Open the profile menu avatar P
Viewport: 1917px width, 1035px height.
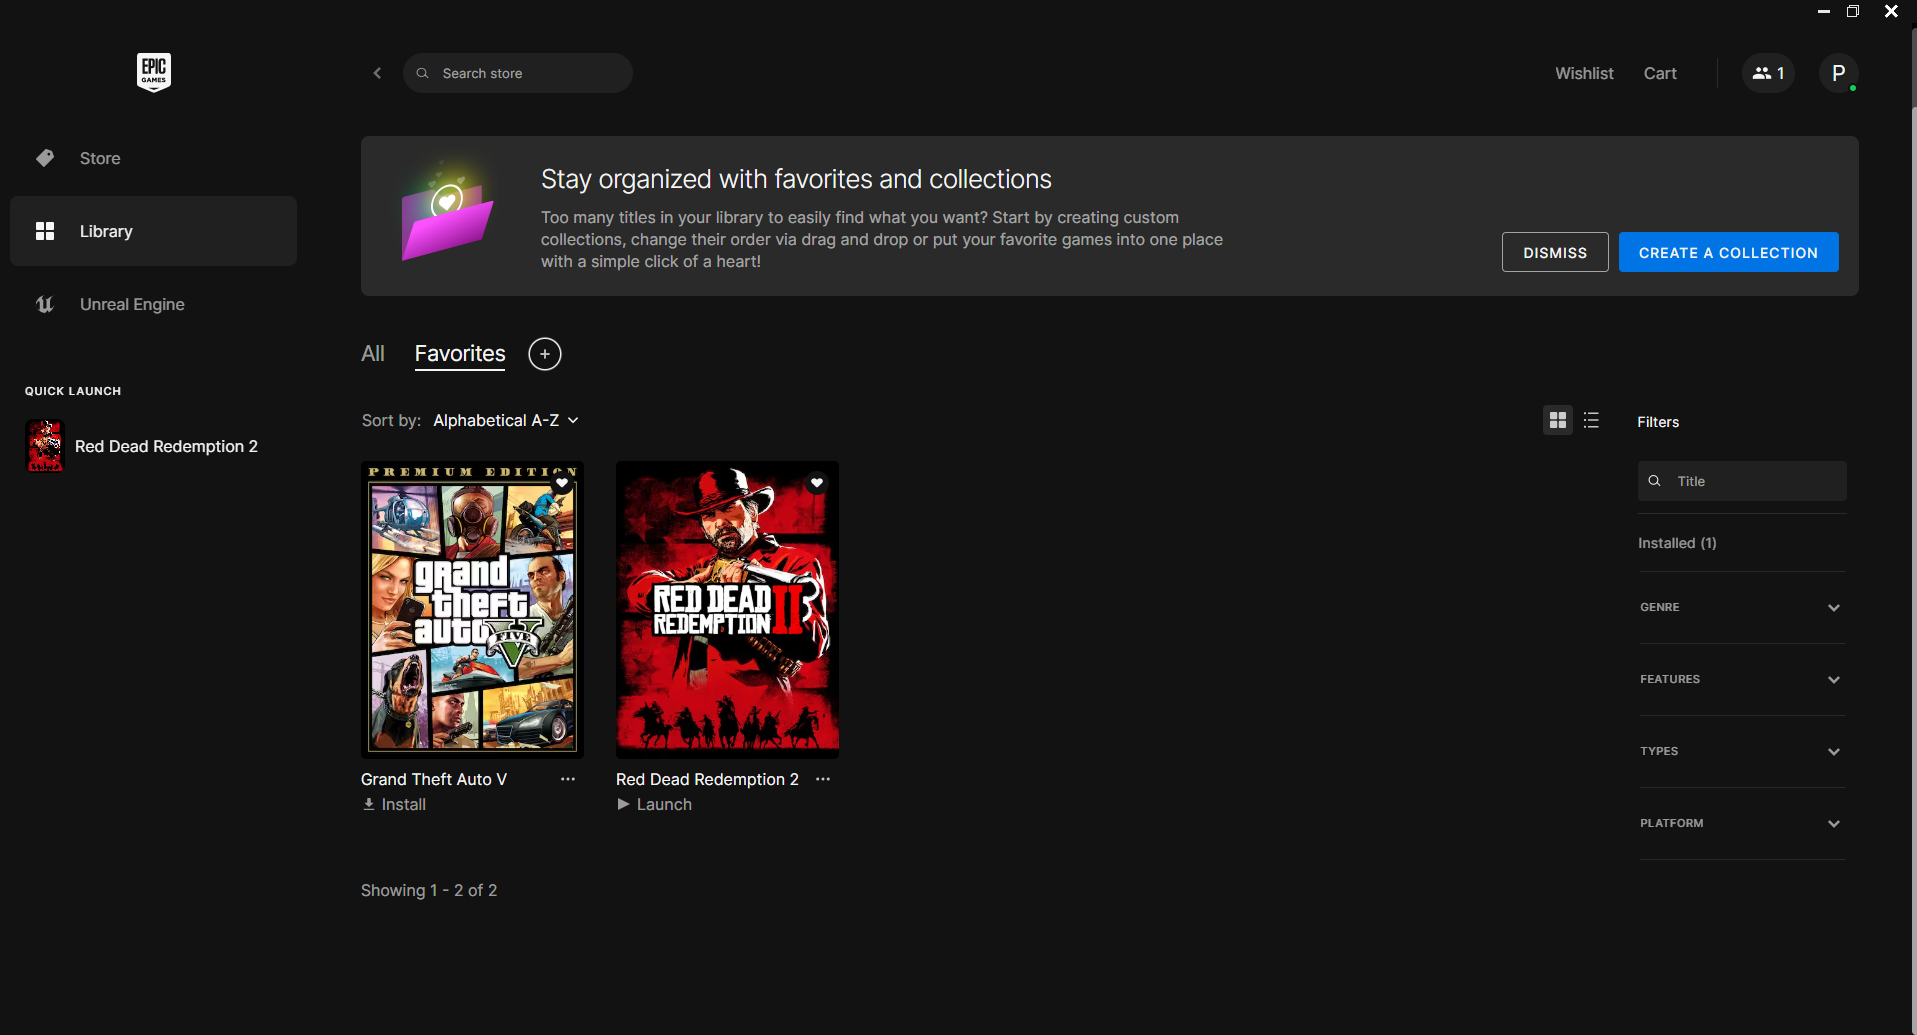coord(1838,73)
